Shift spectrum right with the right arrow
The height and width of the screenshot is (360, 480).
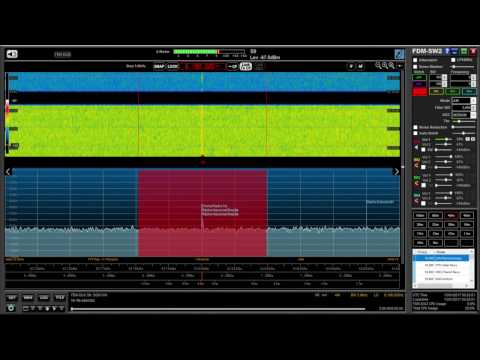(x=396, y=172)
